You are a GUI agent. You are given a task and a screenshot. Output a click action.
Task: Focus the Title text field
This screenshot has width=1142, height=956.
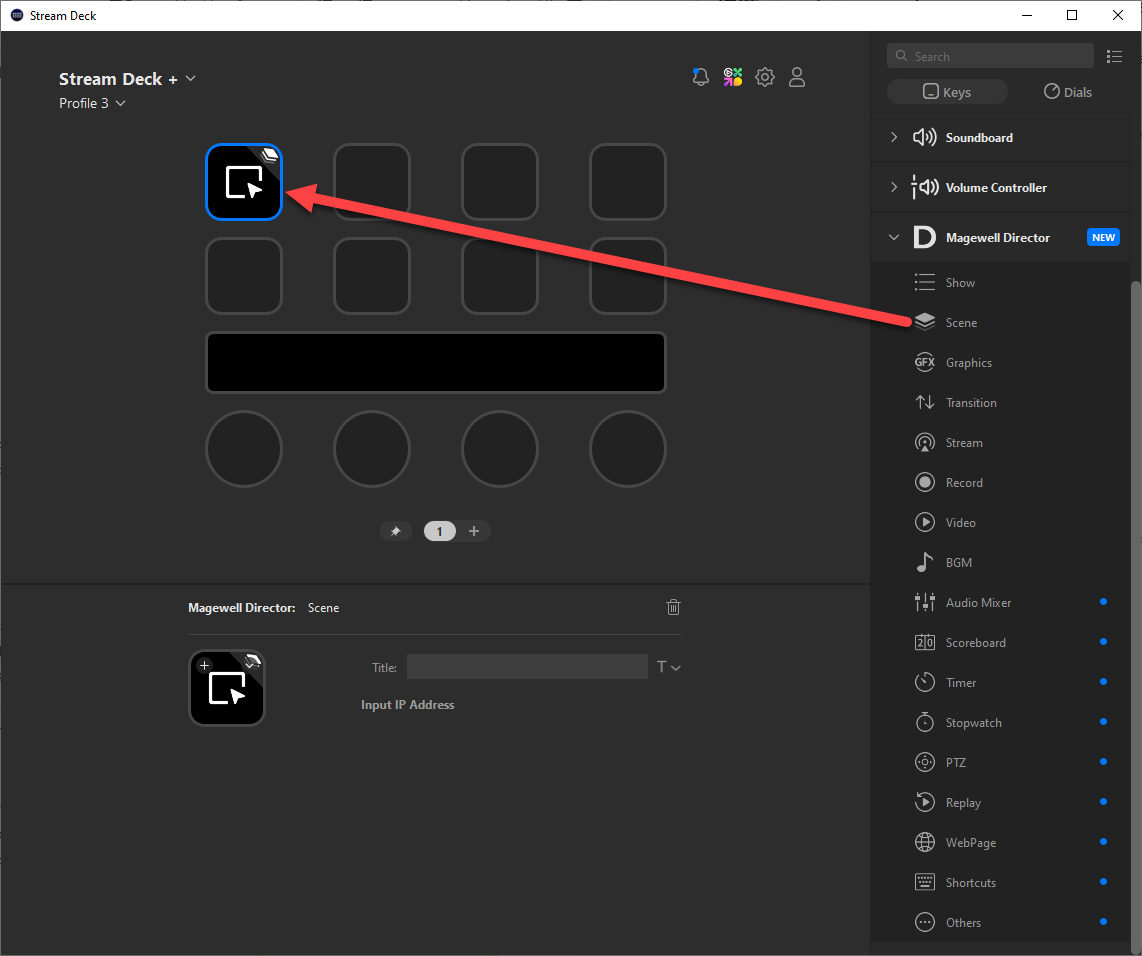point(527,667)
